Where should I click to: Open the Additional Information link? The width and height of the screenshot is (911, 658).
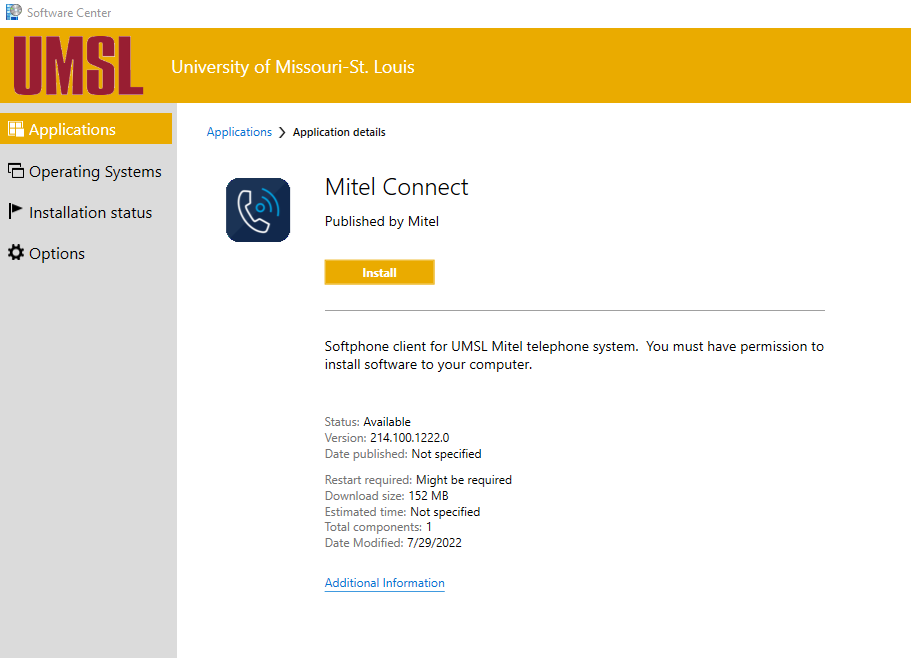(x=384, y=583)
